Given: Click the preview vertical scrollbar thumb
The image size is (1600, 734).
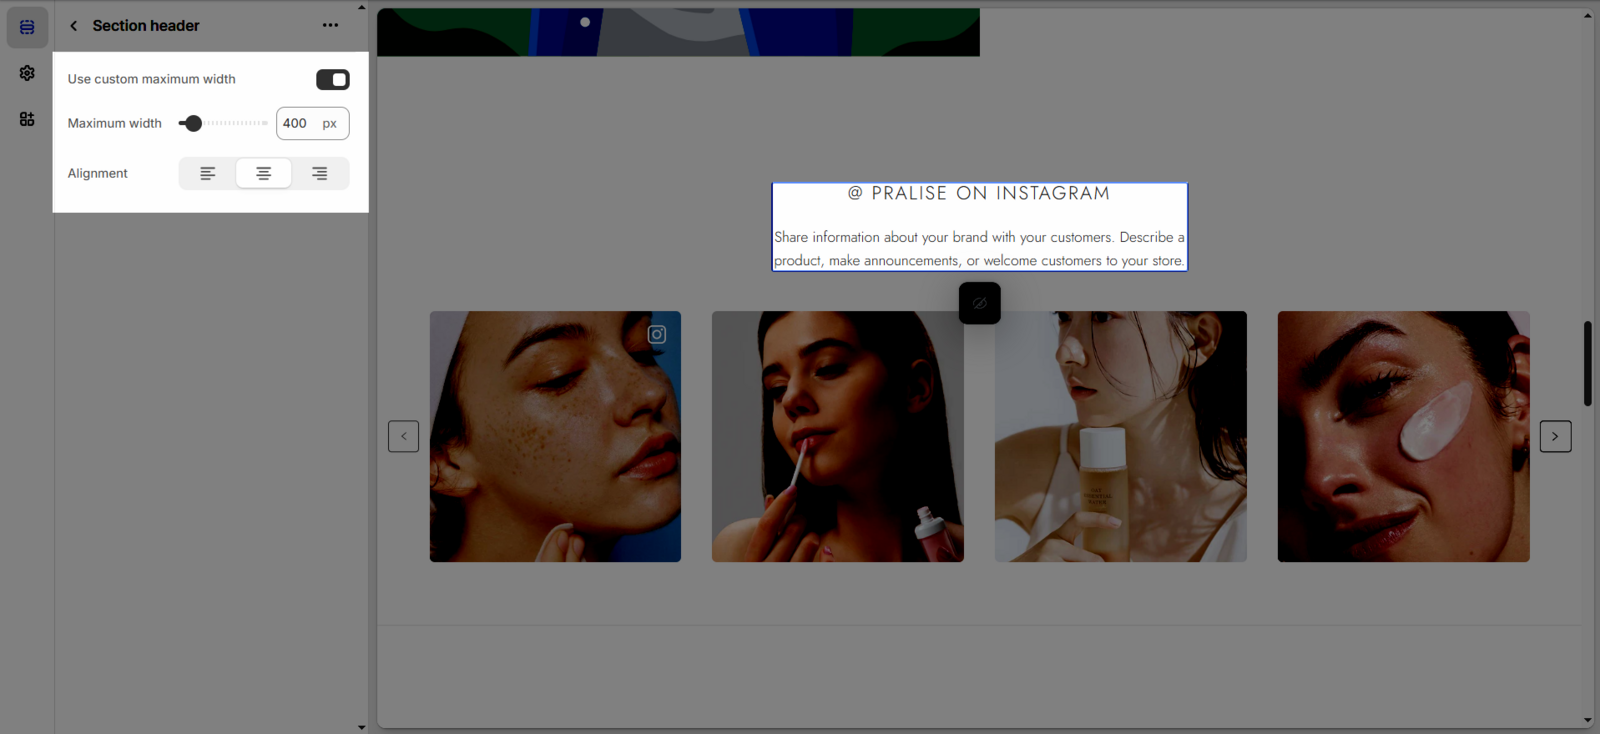Looking at the screenshot, I should (1587, 363).
